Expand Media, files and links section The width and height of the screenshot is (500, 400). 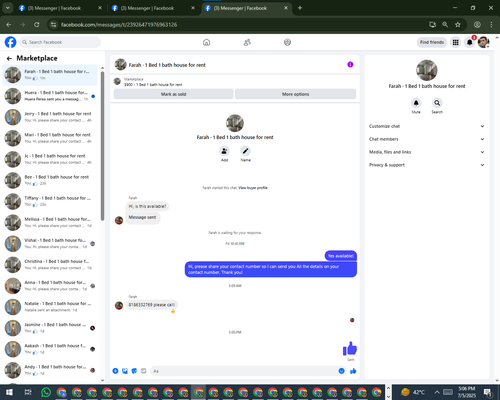coord(426,152)
